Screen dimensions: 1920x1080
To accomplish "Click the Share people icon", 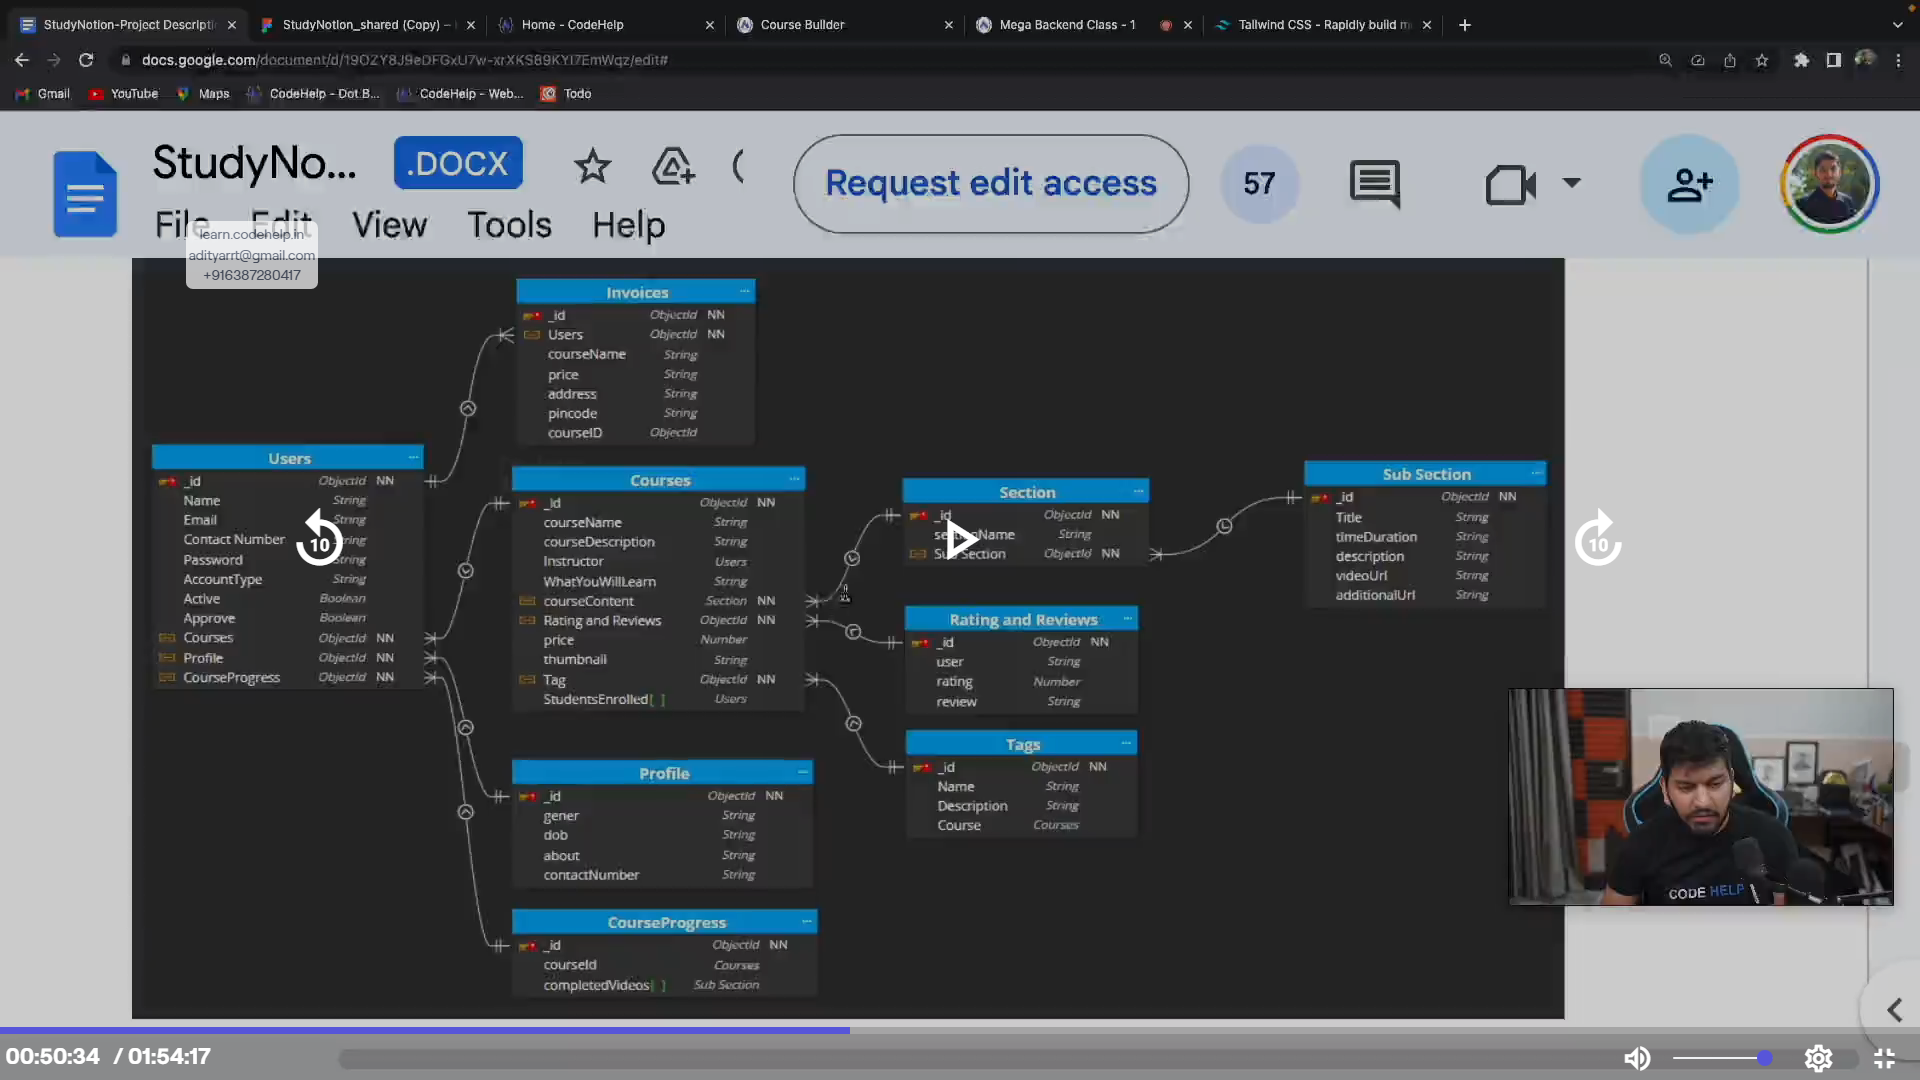I will pos(1689,184).
